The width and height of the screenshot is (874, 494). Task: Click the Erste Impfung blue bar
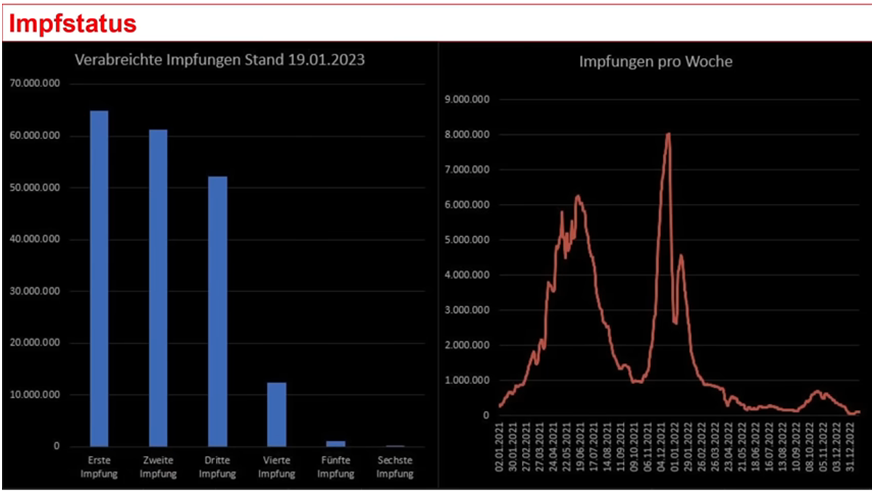(x=99, y=278)
